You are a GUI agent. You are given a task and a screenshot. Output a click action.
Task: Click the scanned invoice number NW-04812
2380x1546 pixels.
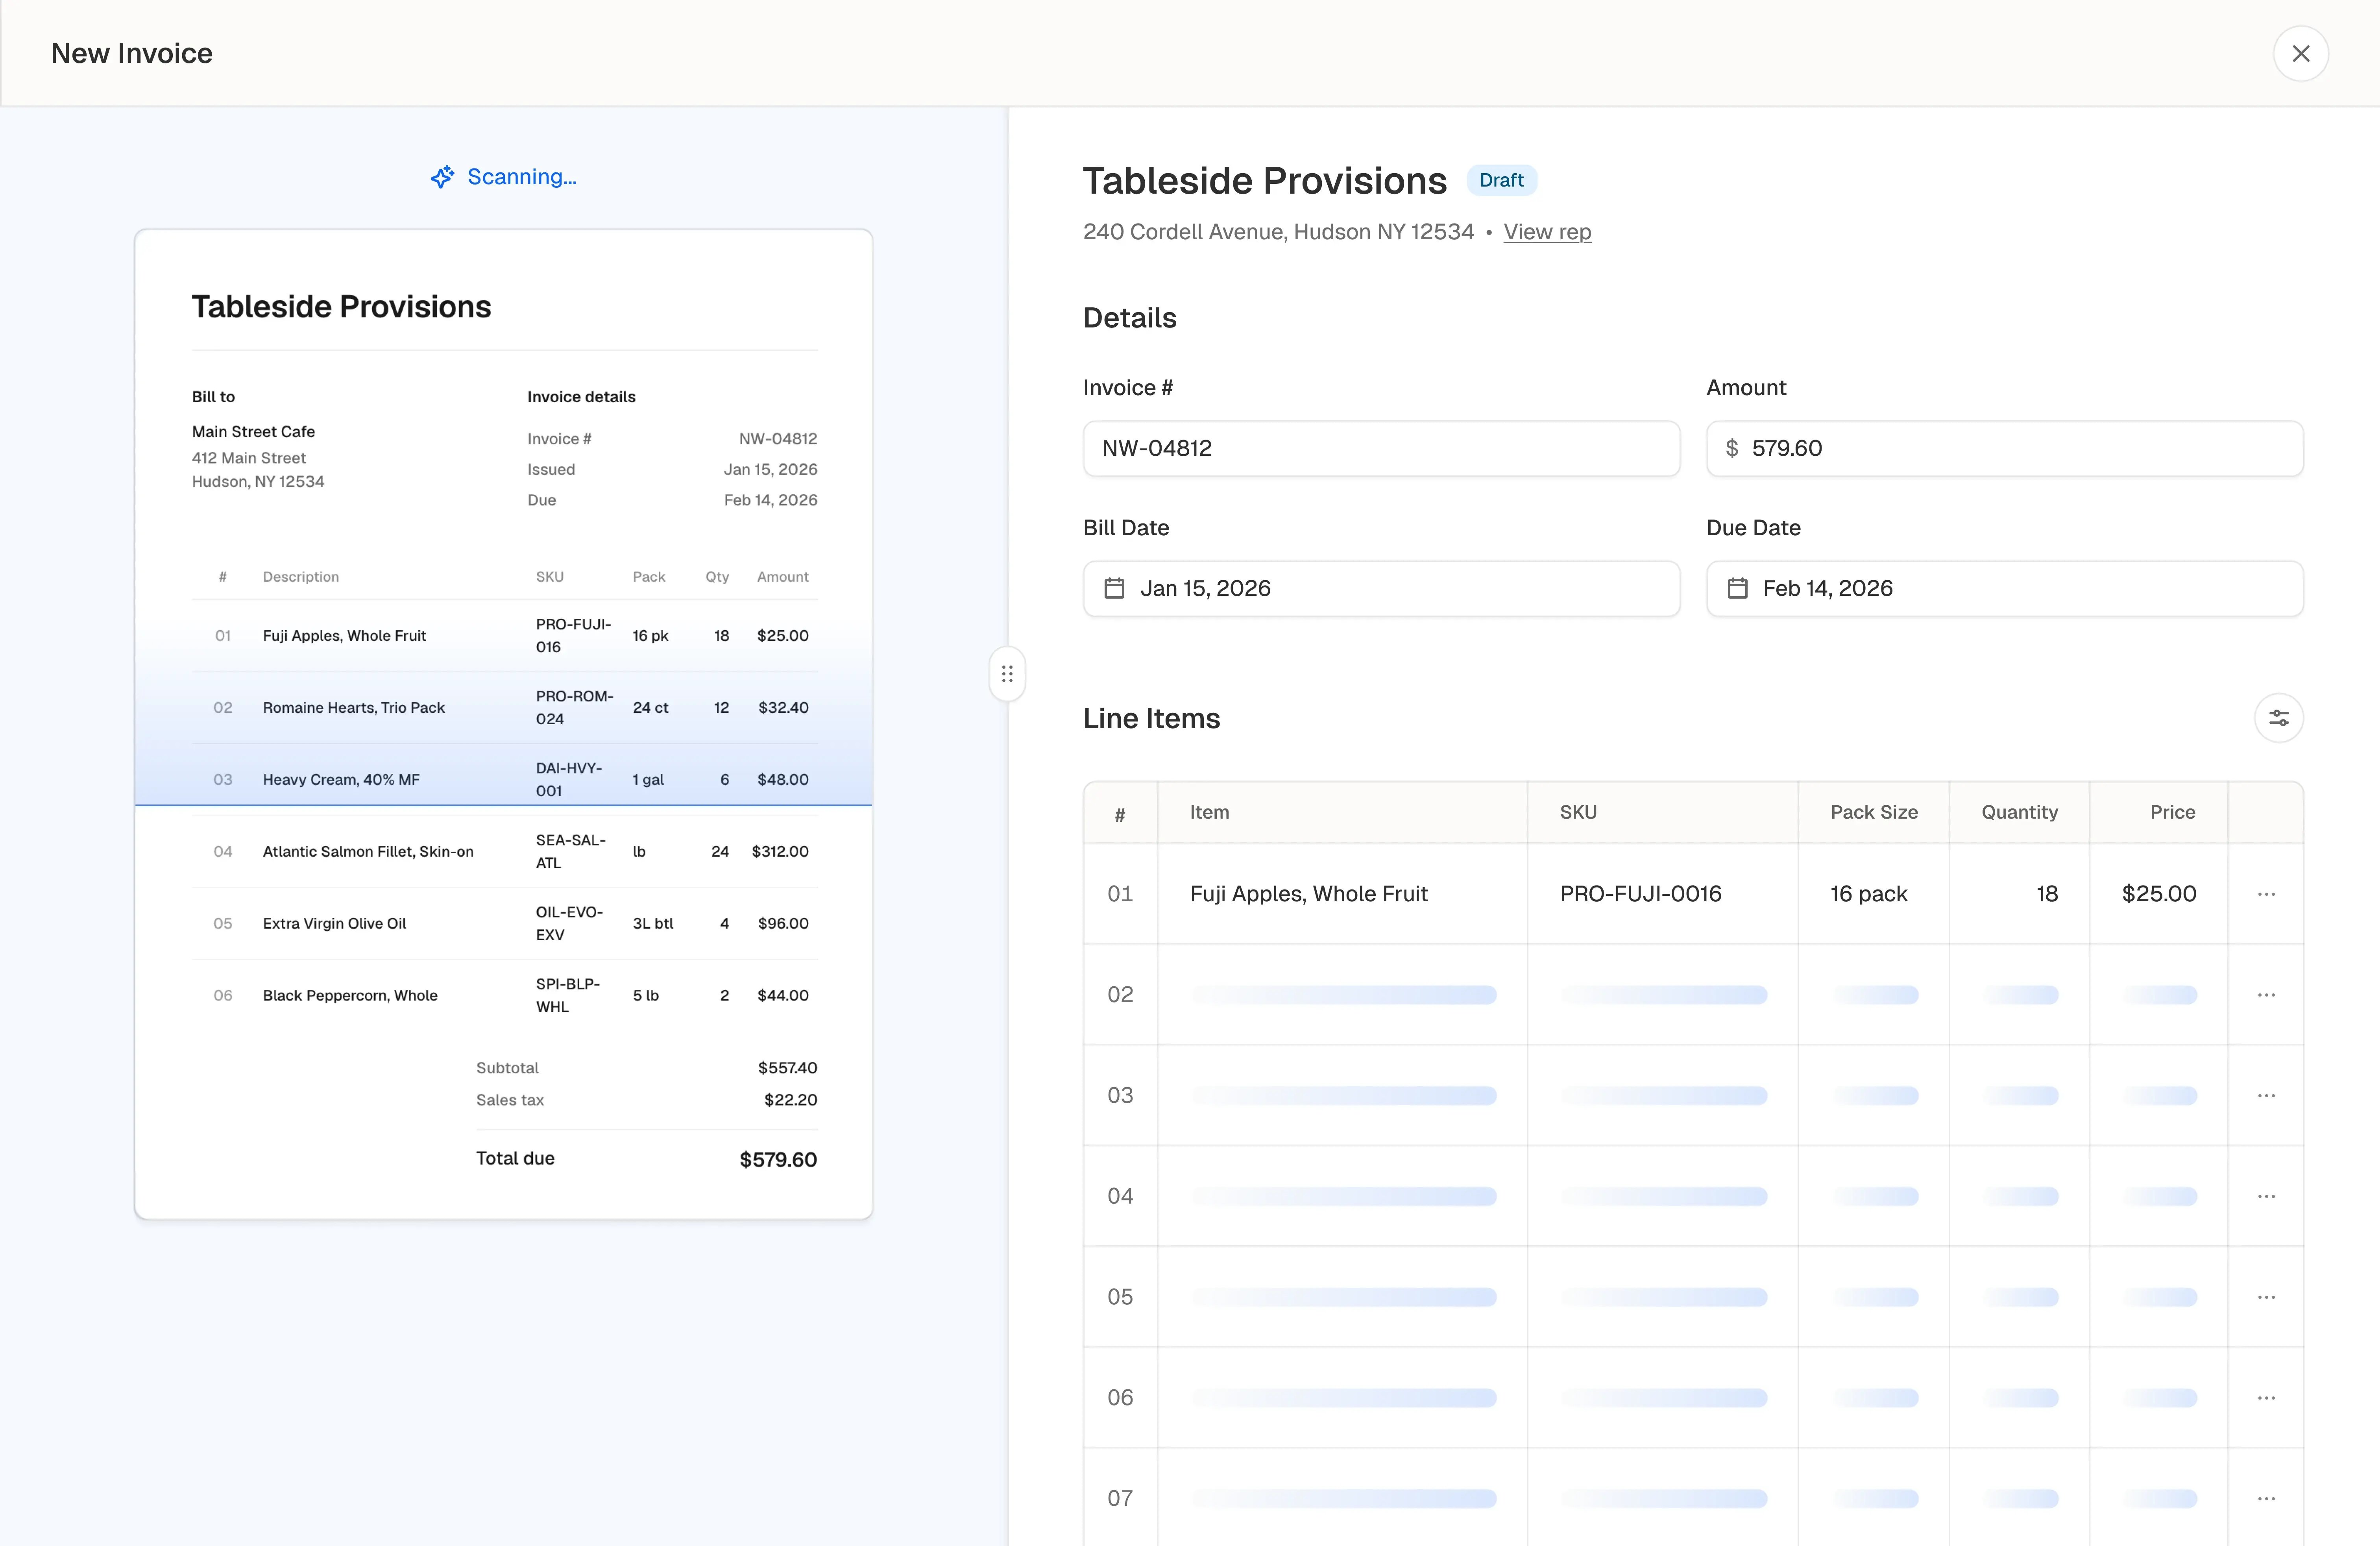click(778, 439)
